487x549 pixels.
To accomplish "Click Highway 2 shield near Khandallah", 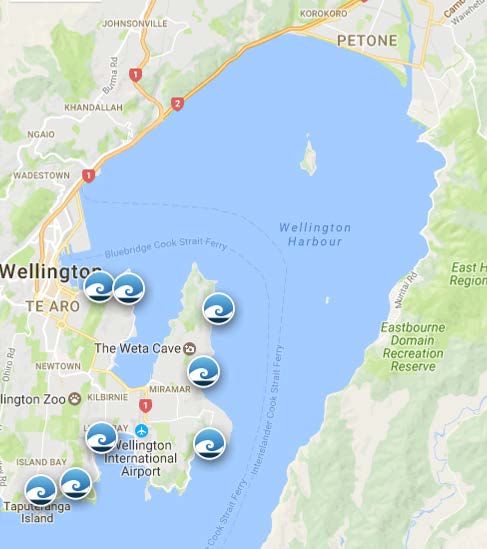I will pos(178,104).
